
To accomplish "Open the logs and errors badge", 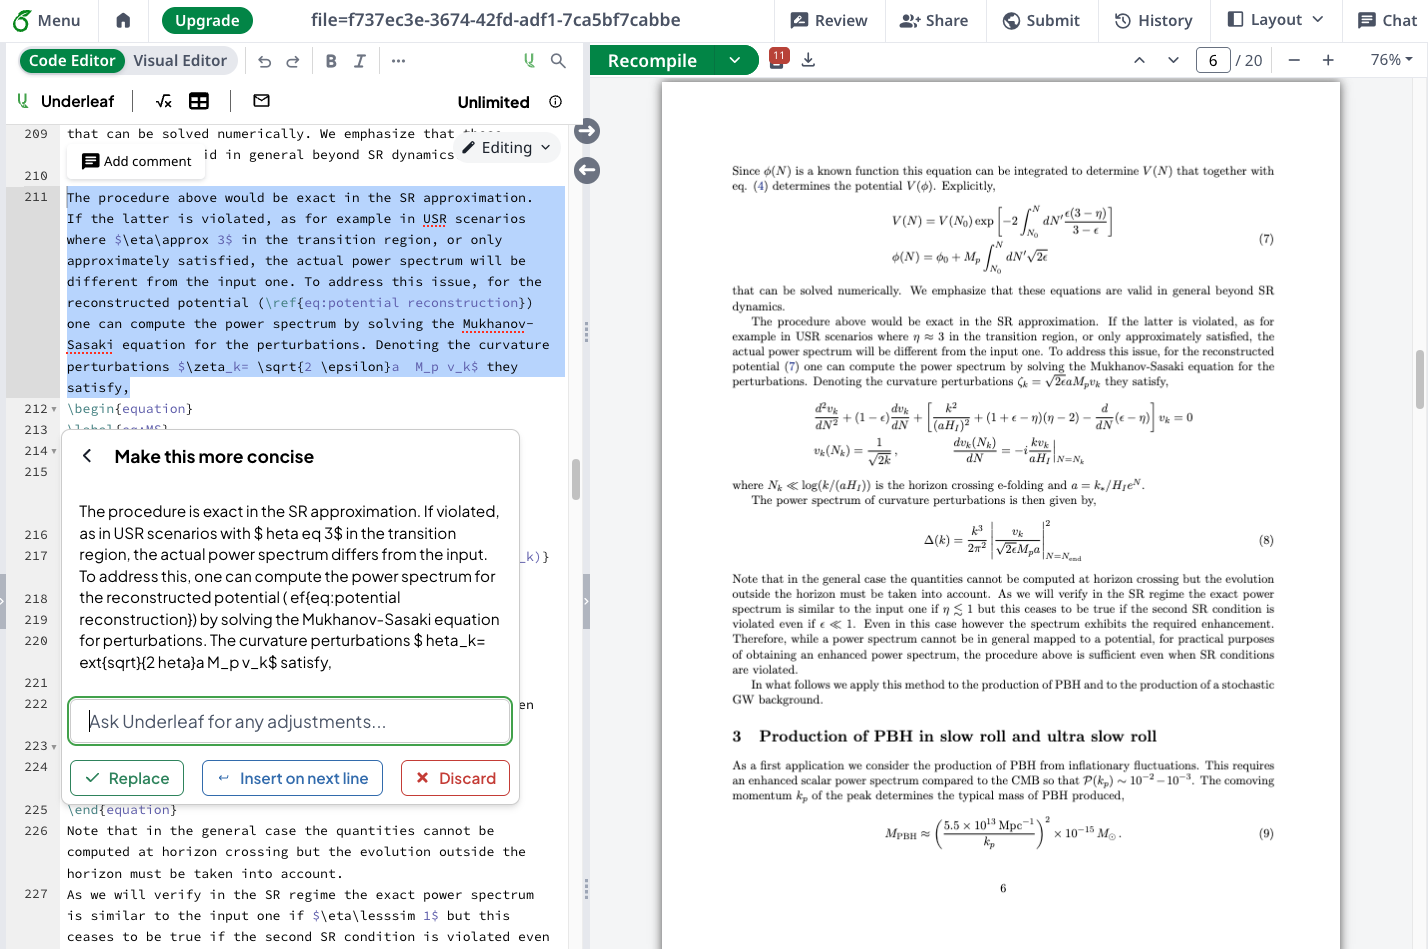I will click(x=778, y=59).
